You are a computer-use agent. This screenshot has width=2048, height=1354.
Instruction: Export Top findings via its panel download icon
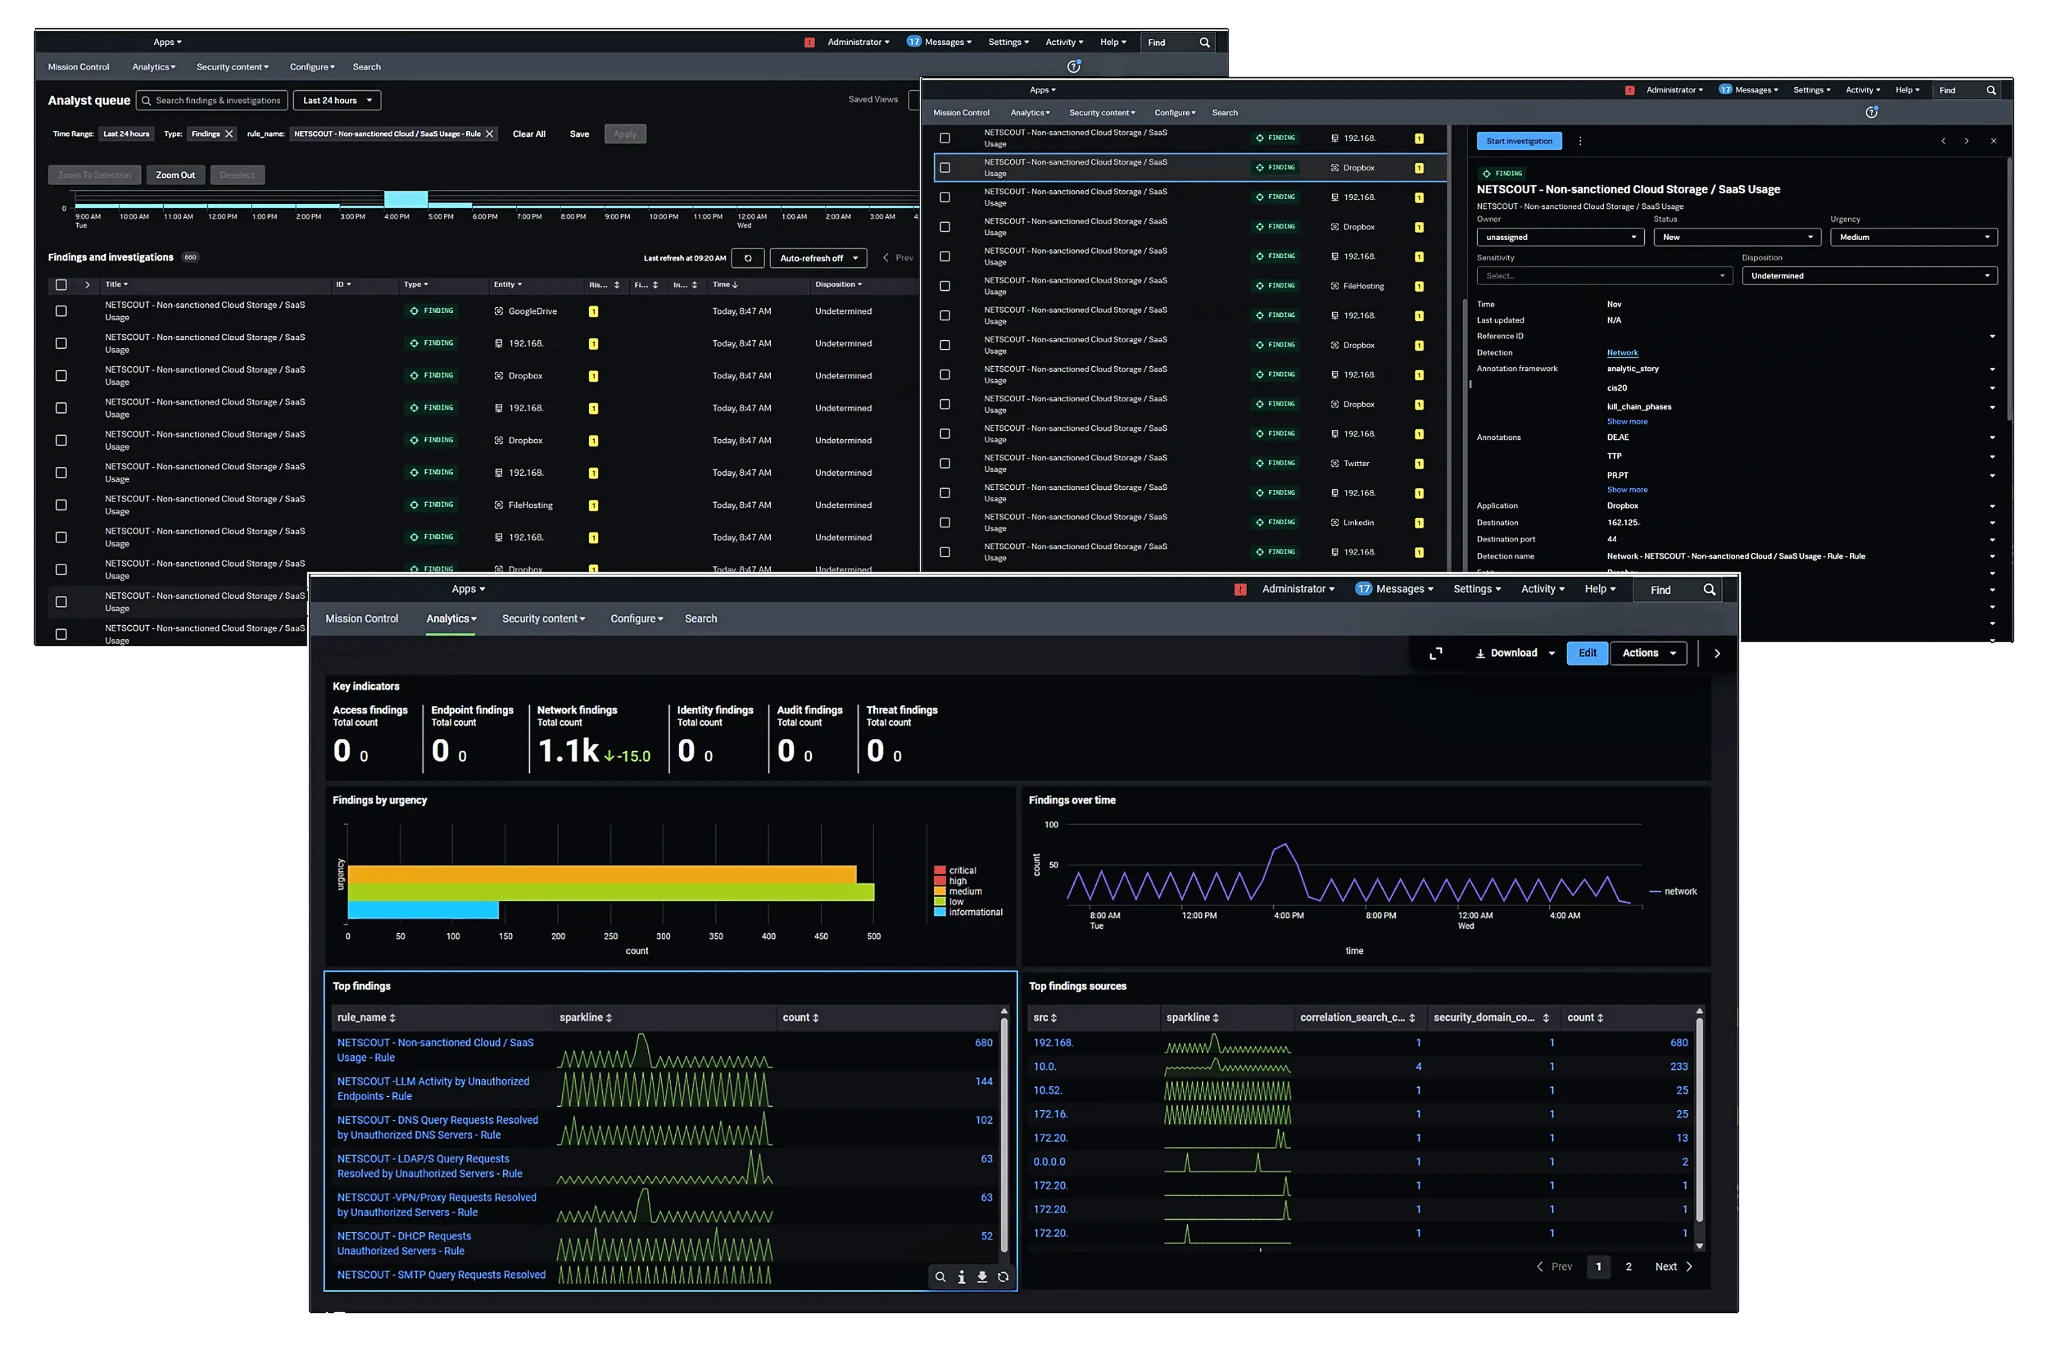click(982, 1277)
